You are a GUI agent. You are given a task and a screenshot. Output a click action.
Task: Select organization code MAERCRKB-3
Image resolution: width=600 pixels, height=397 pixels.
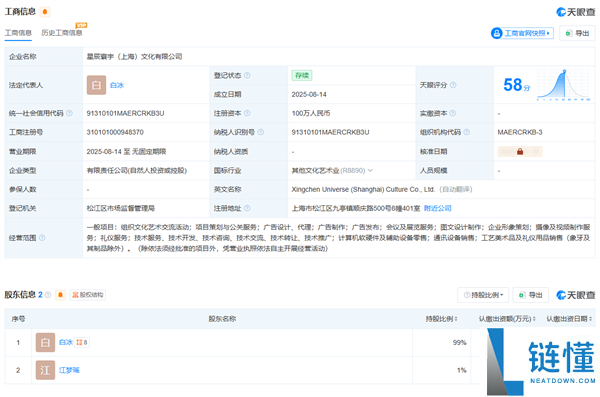(520, 132)
